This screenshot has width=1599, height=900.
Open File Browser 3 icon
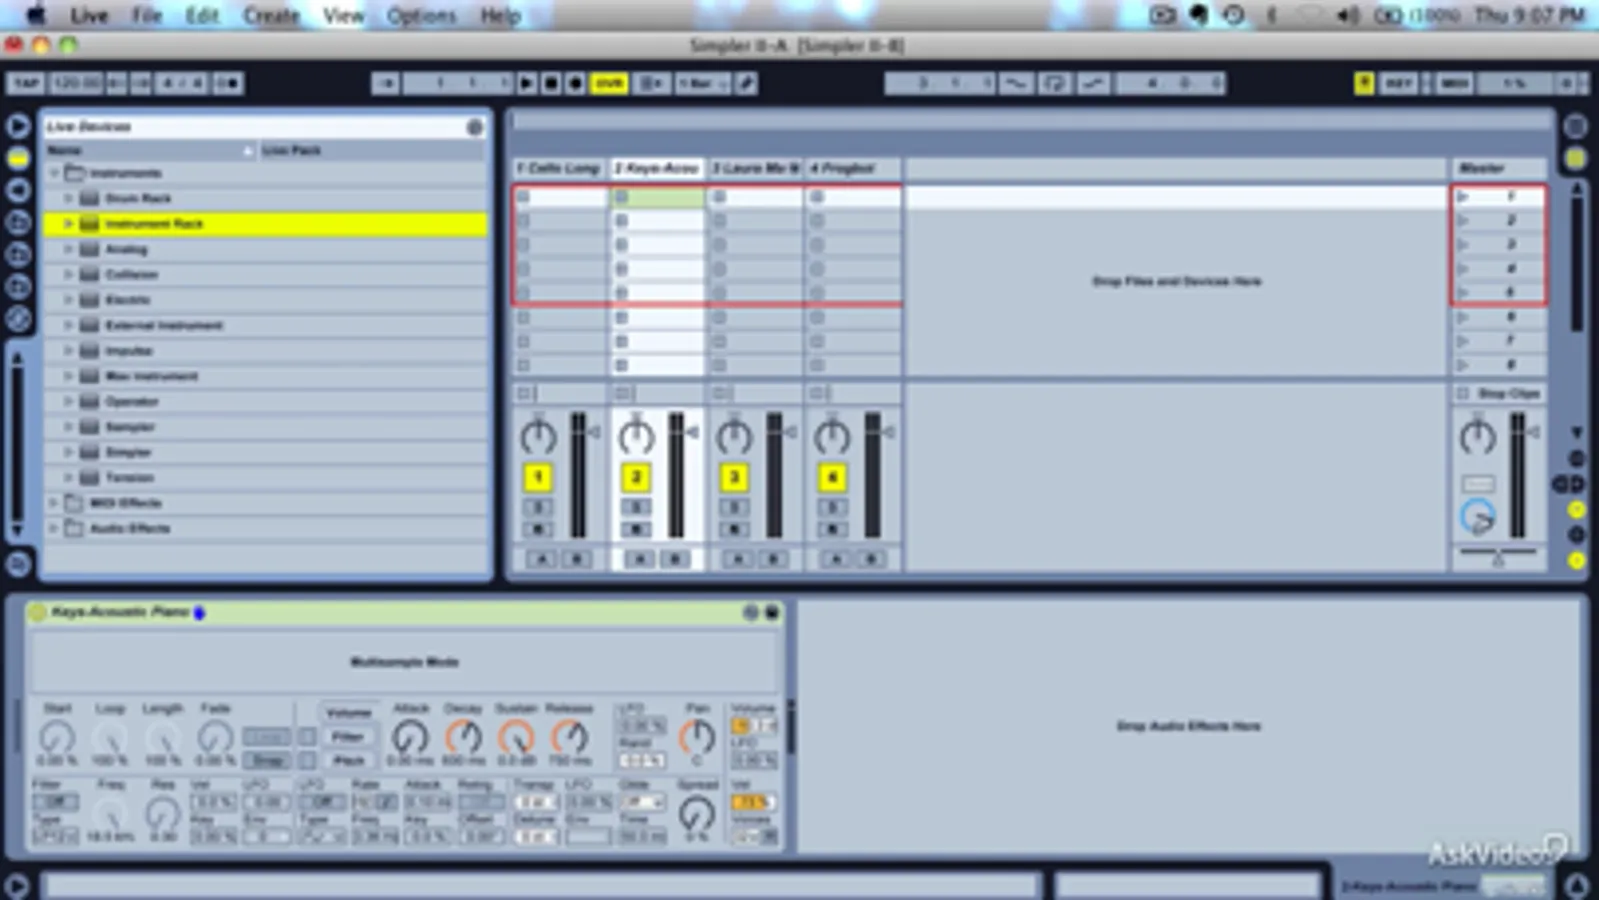click(18, 287)
